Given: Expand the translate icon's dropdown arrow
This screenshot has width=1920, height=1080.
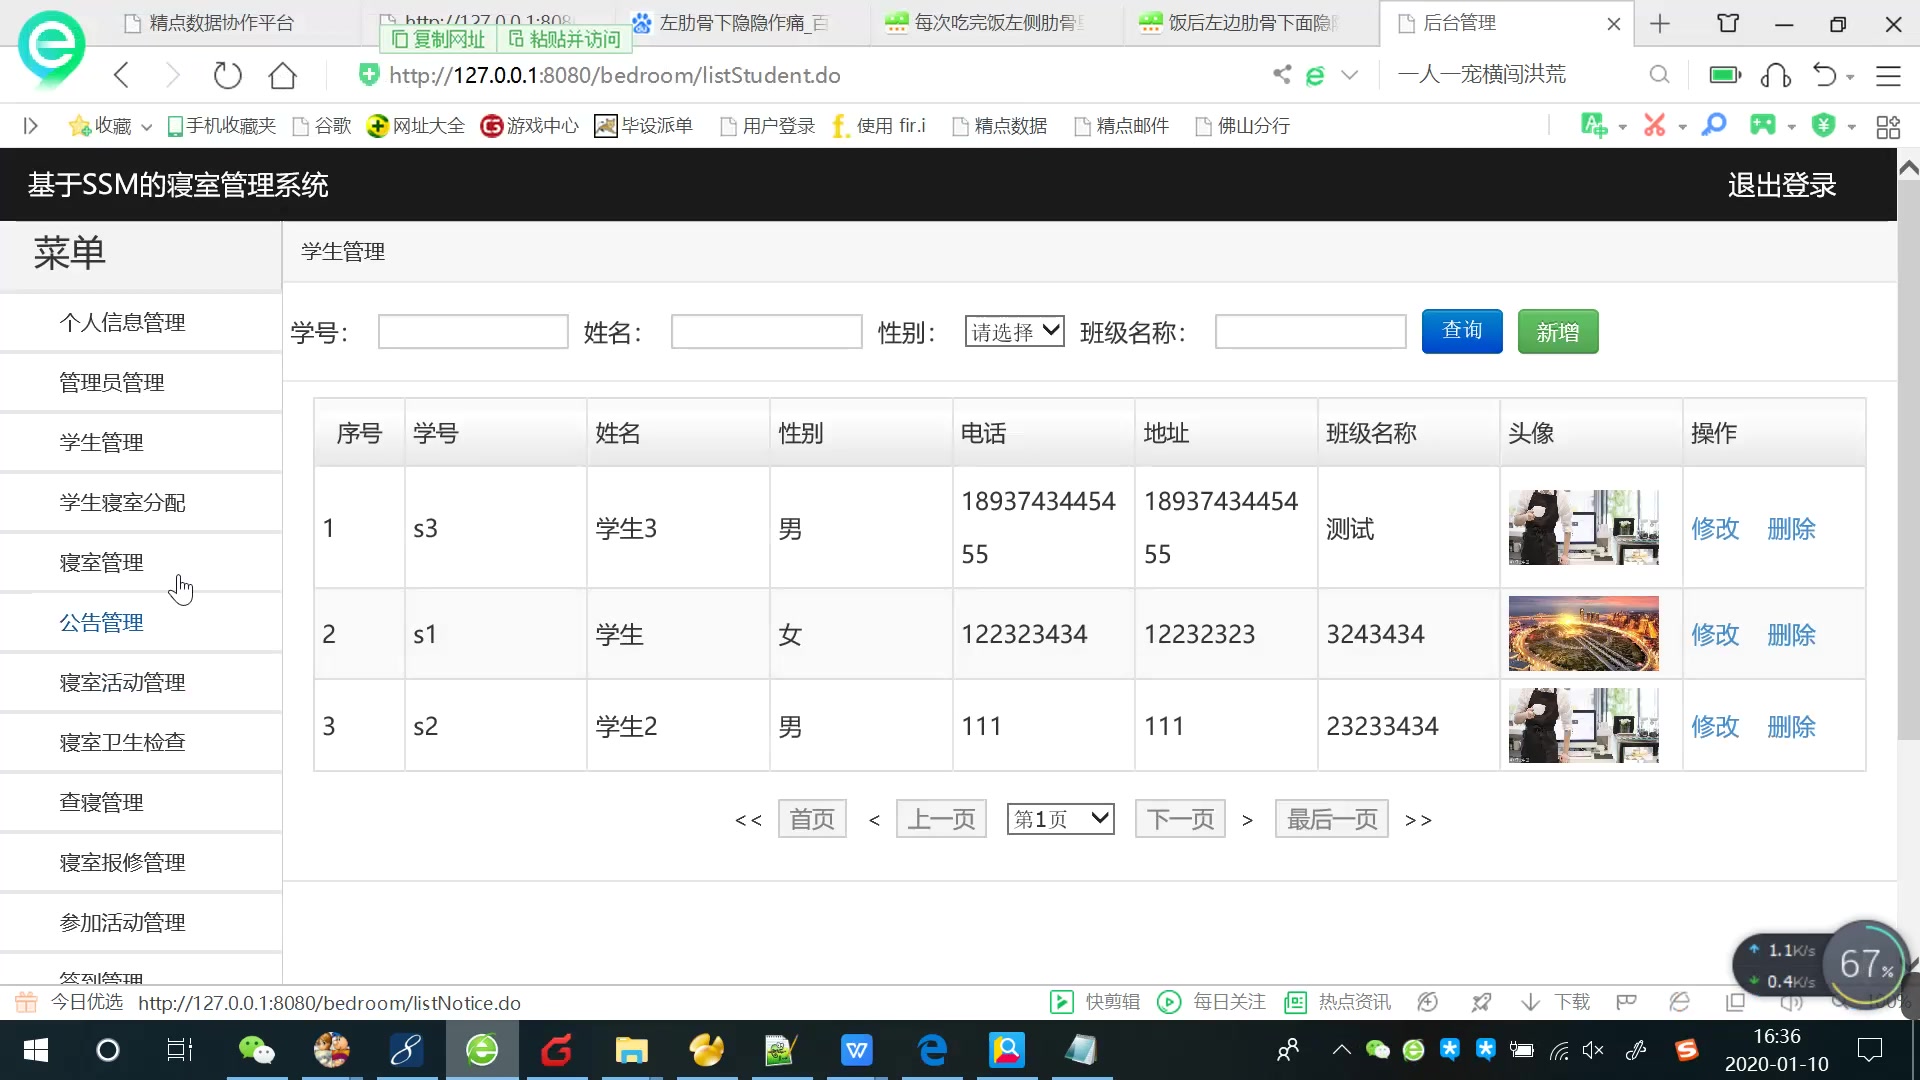Looking at the screenshot, I should click(x=1623, y=128).
